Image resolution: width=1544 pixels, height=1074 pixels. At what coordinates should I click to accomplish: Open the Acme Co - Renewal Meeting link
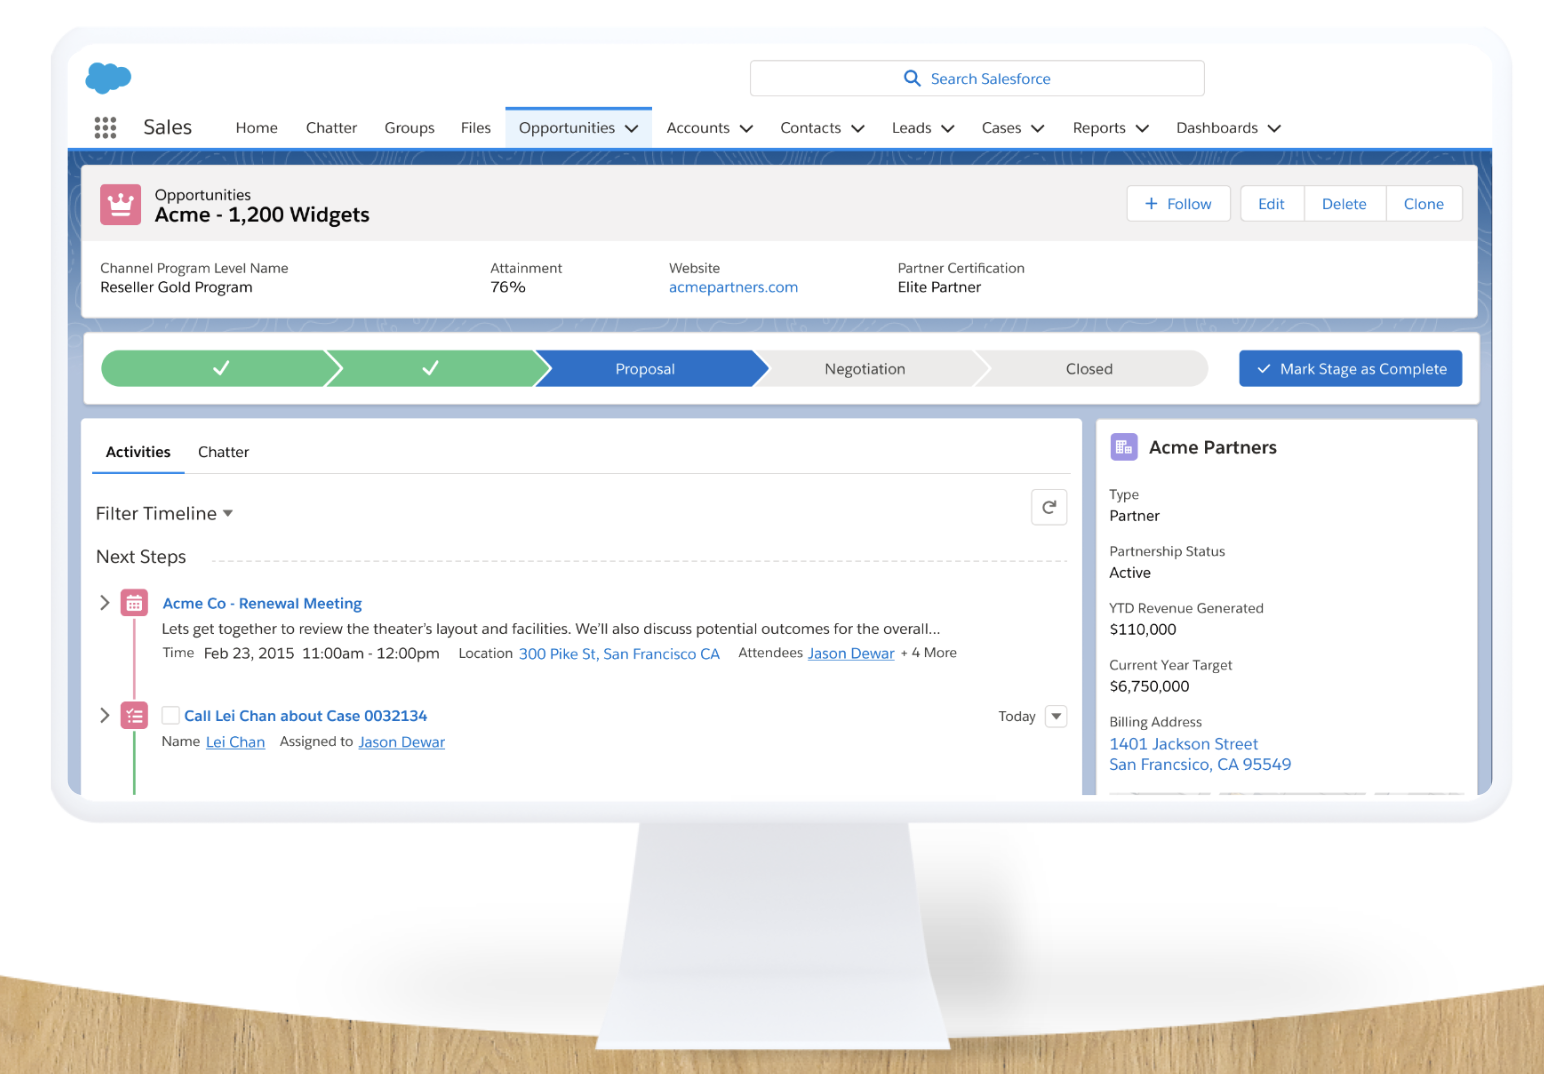[262, 603]
